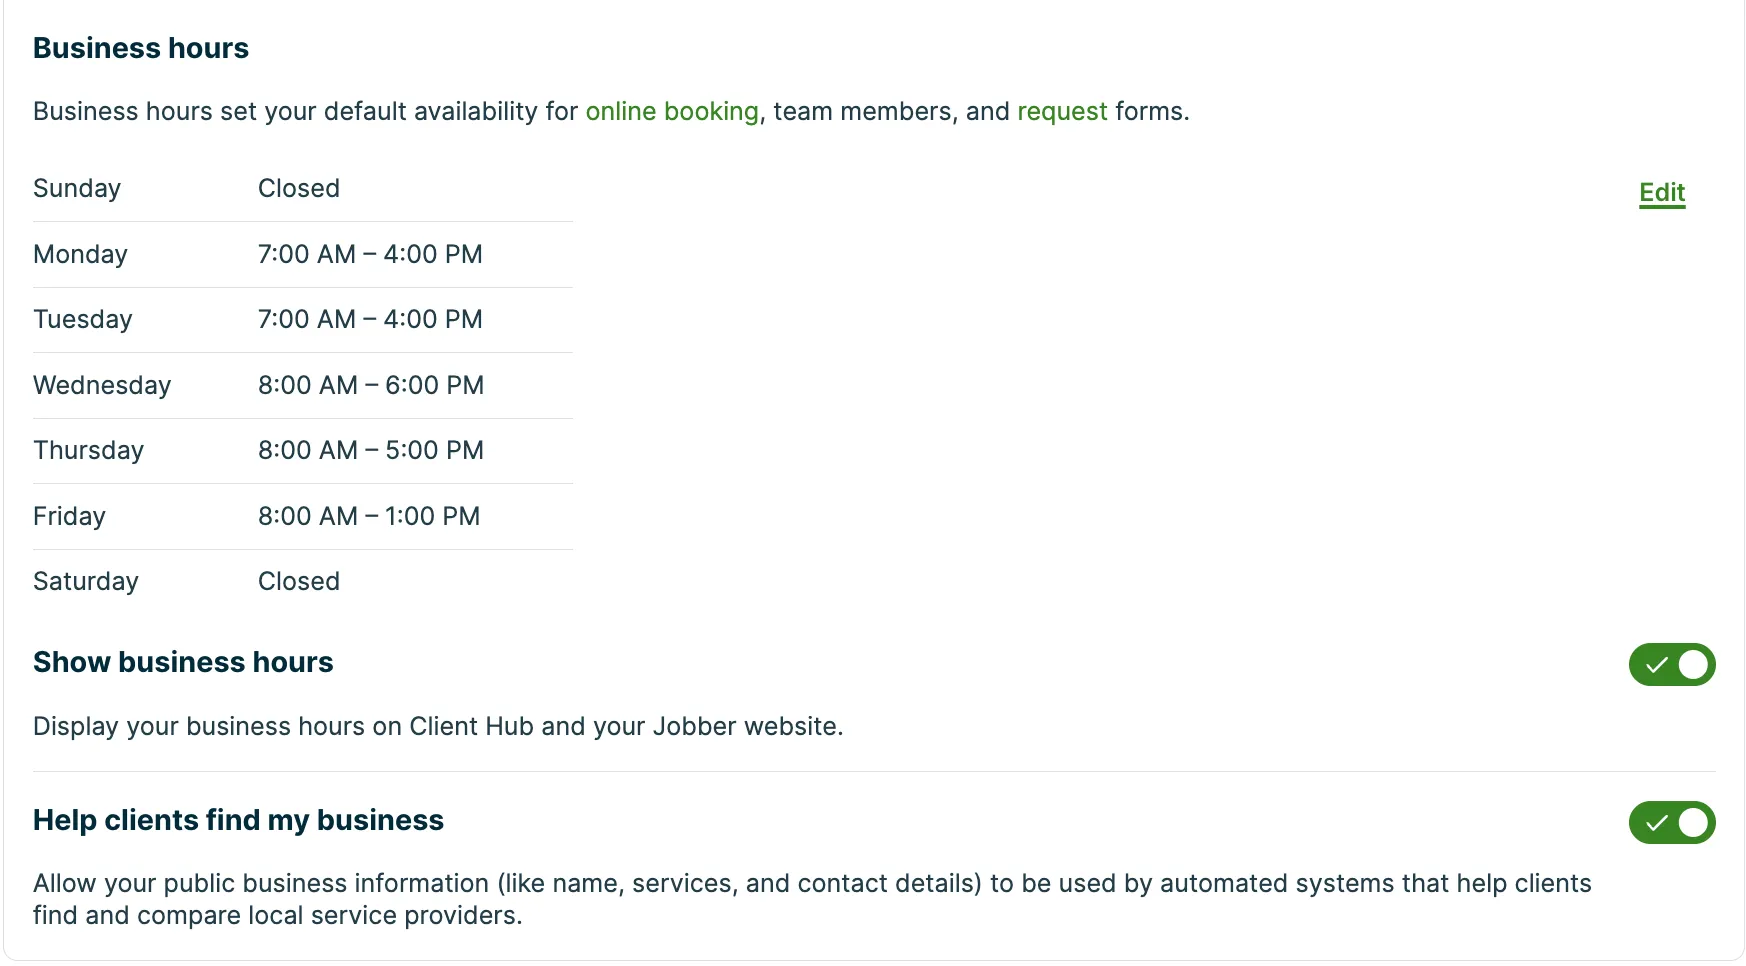This screenshot has height=966, width=1746.
Task: Select Thursday's 8:00 AM – 5:00 PM hours
Action: (371, 450)
